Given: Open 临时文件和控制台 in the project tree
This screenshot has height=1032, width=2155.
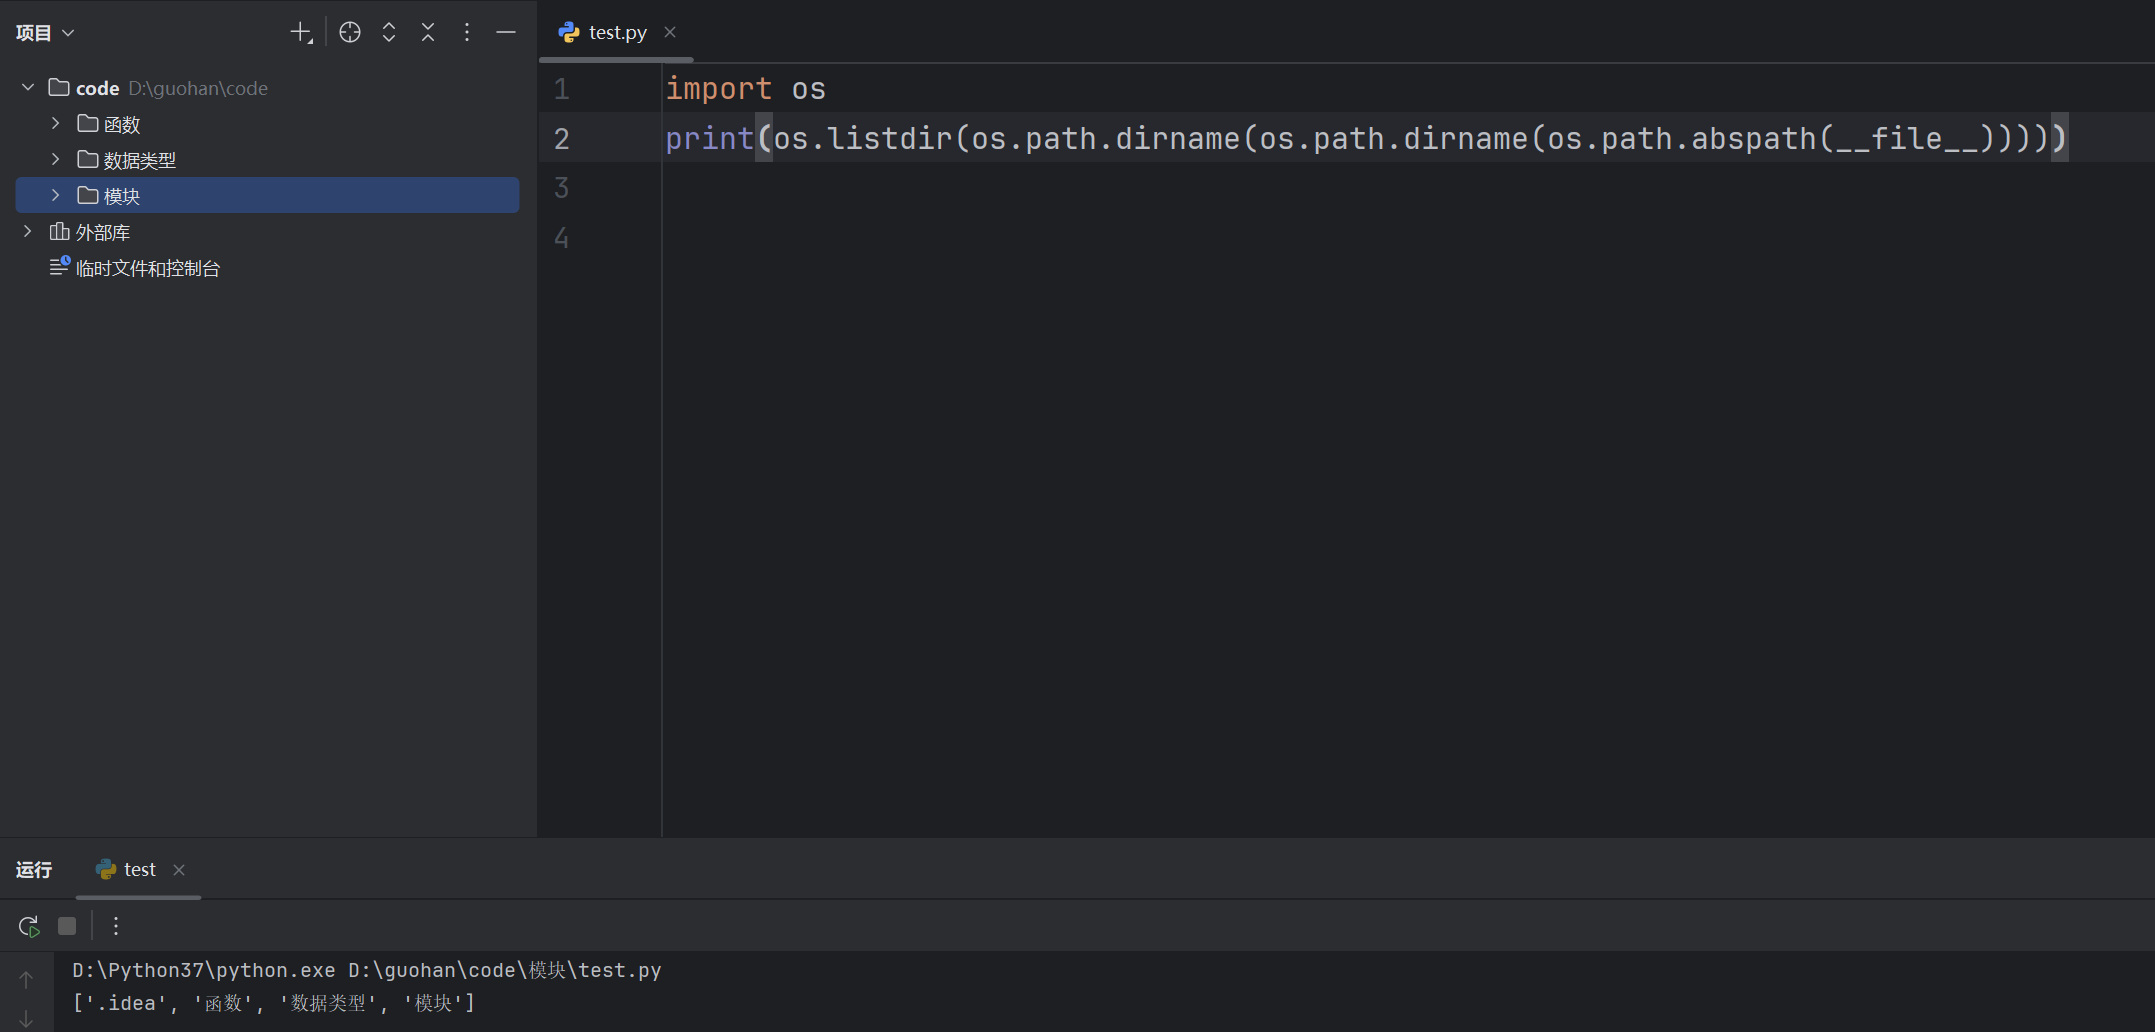Looking at the screenshot, I should tap(148, 268).
